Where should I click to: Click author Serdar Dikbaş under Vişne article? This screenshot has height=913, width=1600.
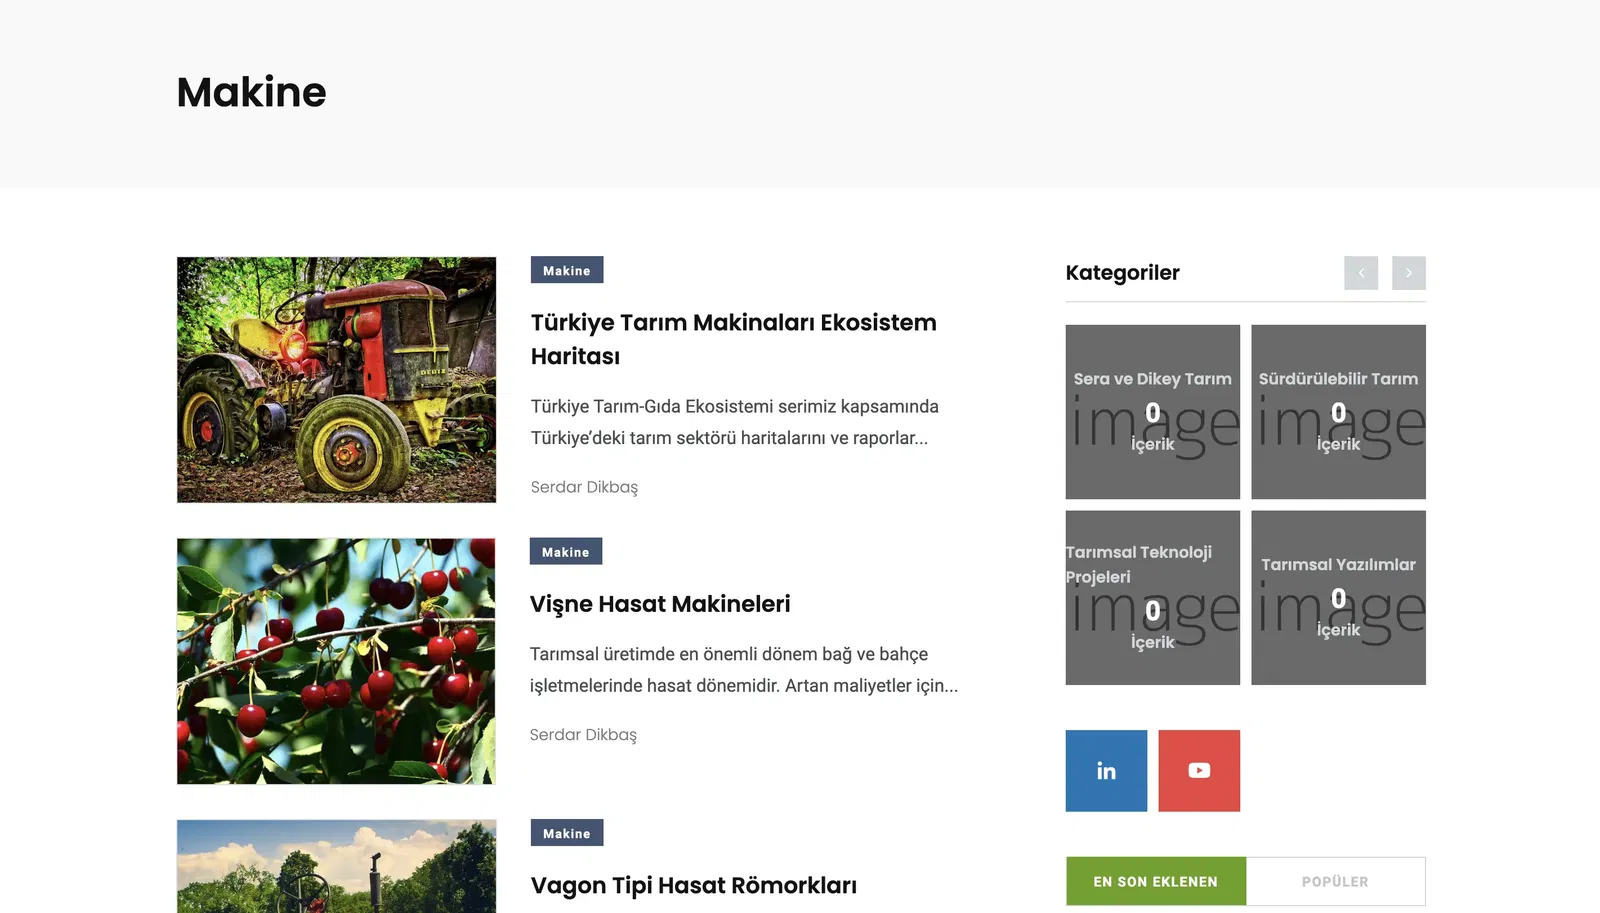583,735
